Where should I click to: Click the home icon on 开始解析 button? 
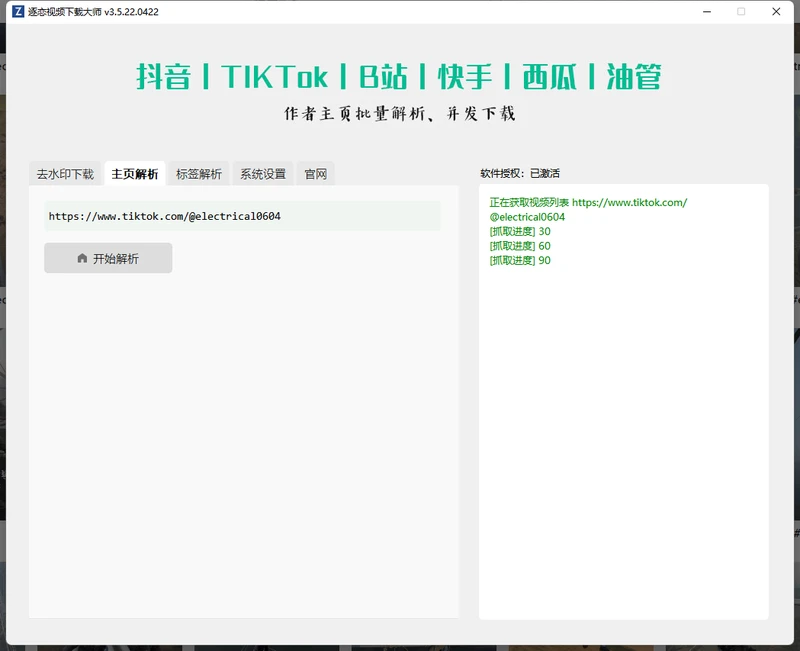(82, 258)
